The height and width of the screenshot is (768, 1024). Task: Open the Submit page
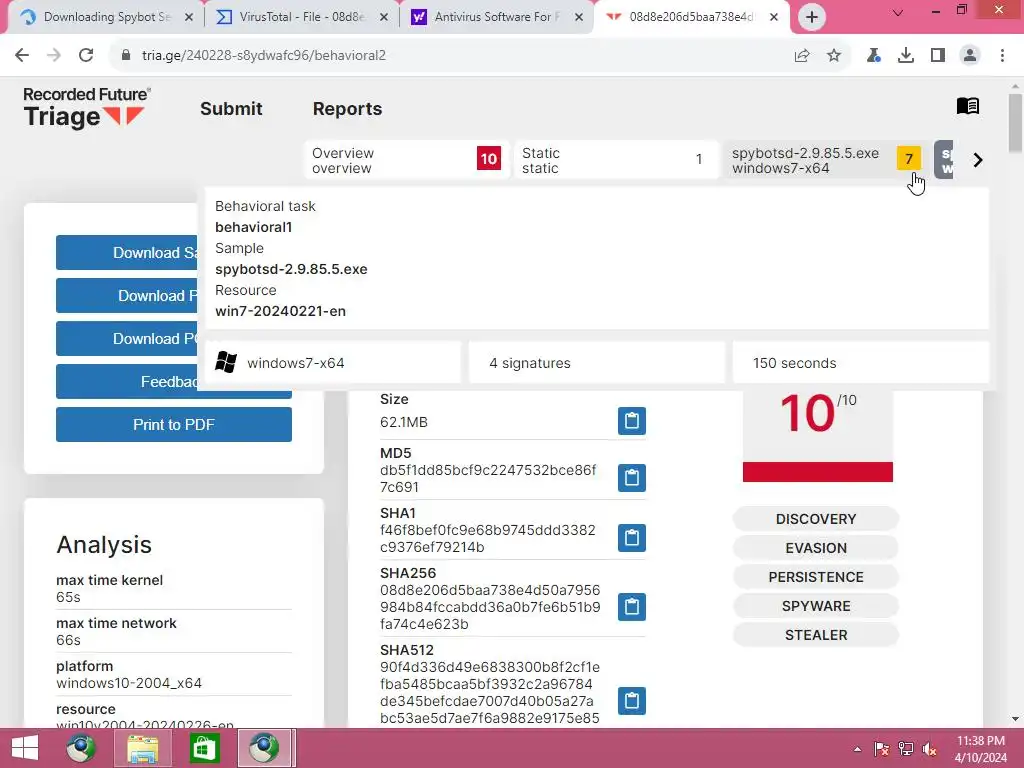[x=231, y=109]
